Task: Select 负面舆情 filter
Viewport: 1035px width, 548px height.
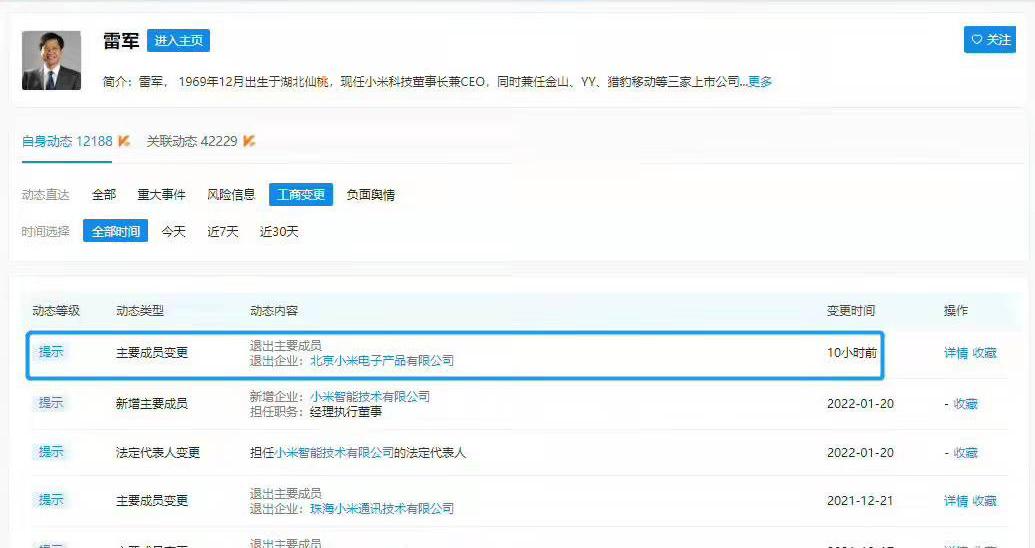Action: point(370,194)
